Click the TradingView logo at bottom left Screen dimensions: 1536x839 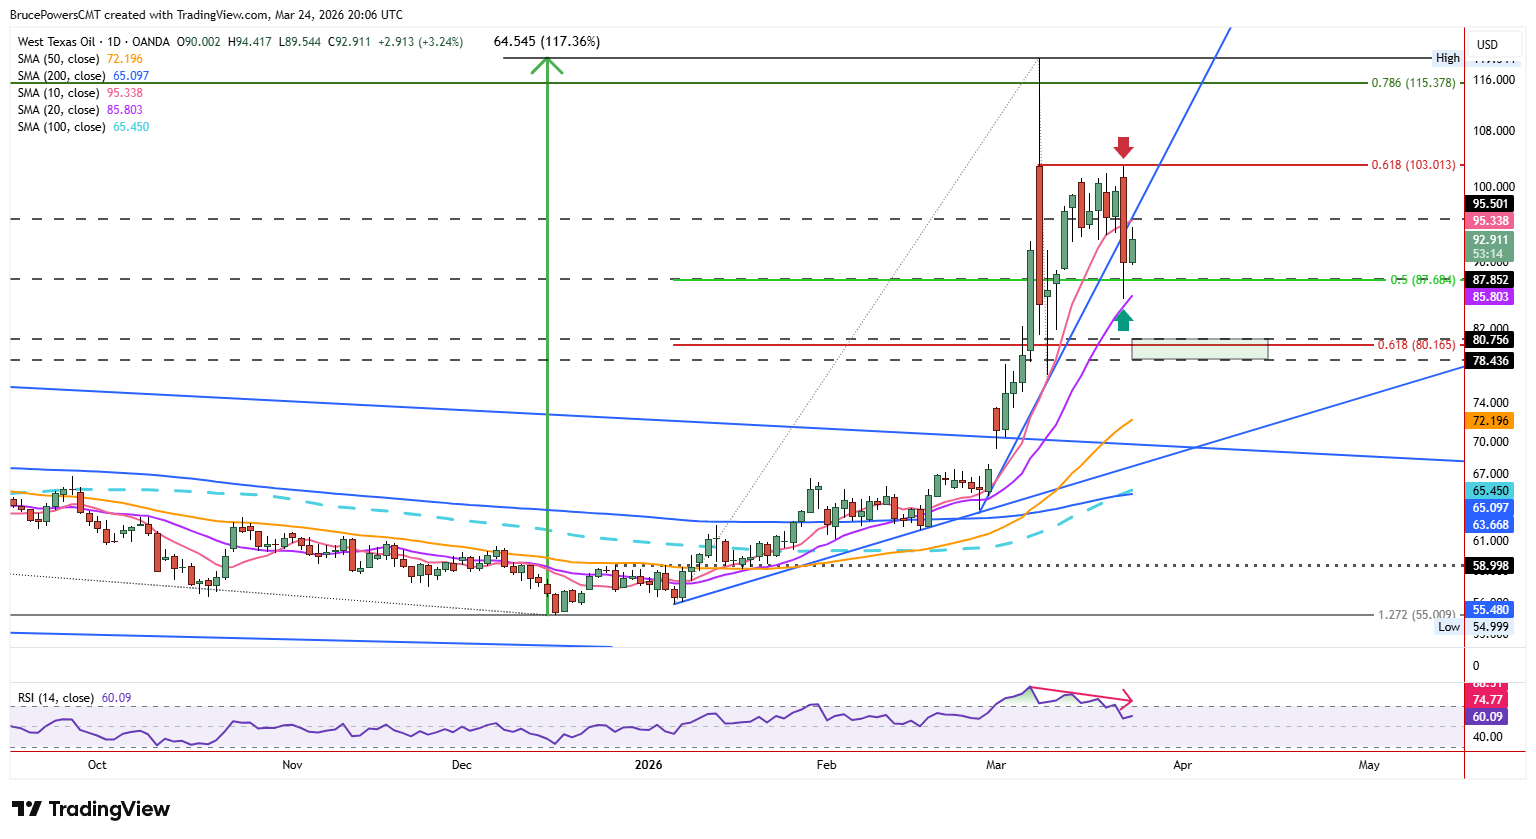coord(91,809)
